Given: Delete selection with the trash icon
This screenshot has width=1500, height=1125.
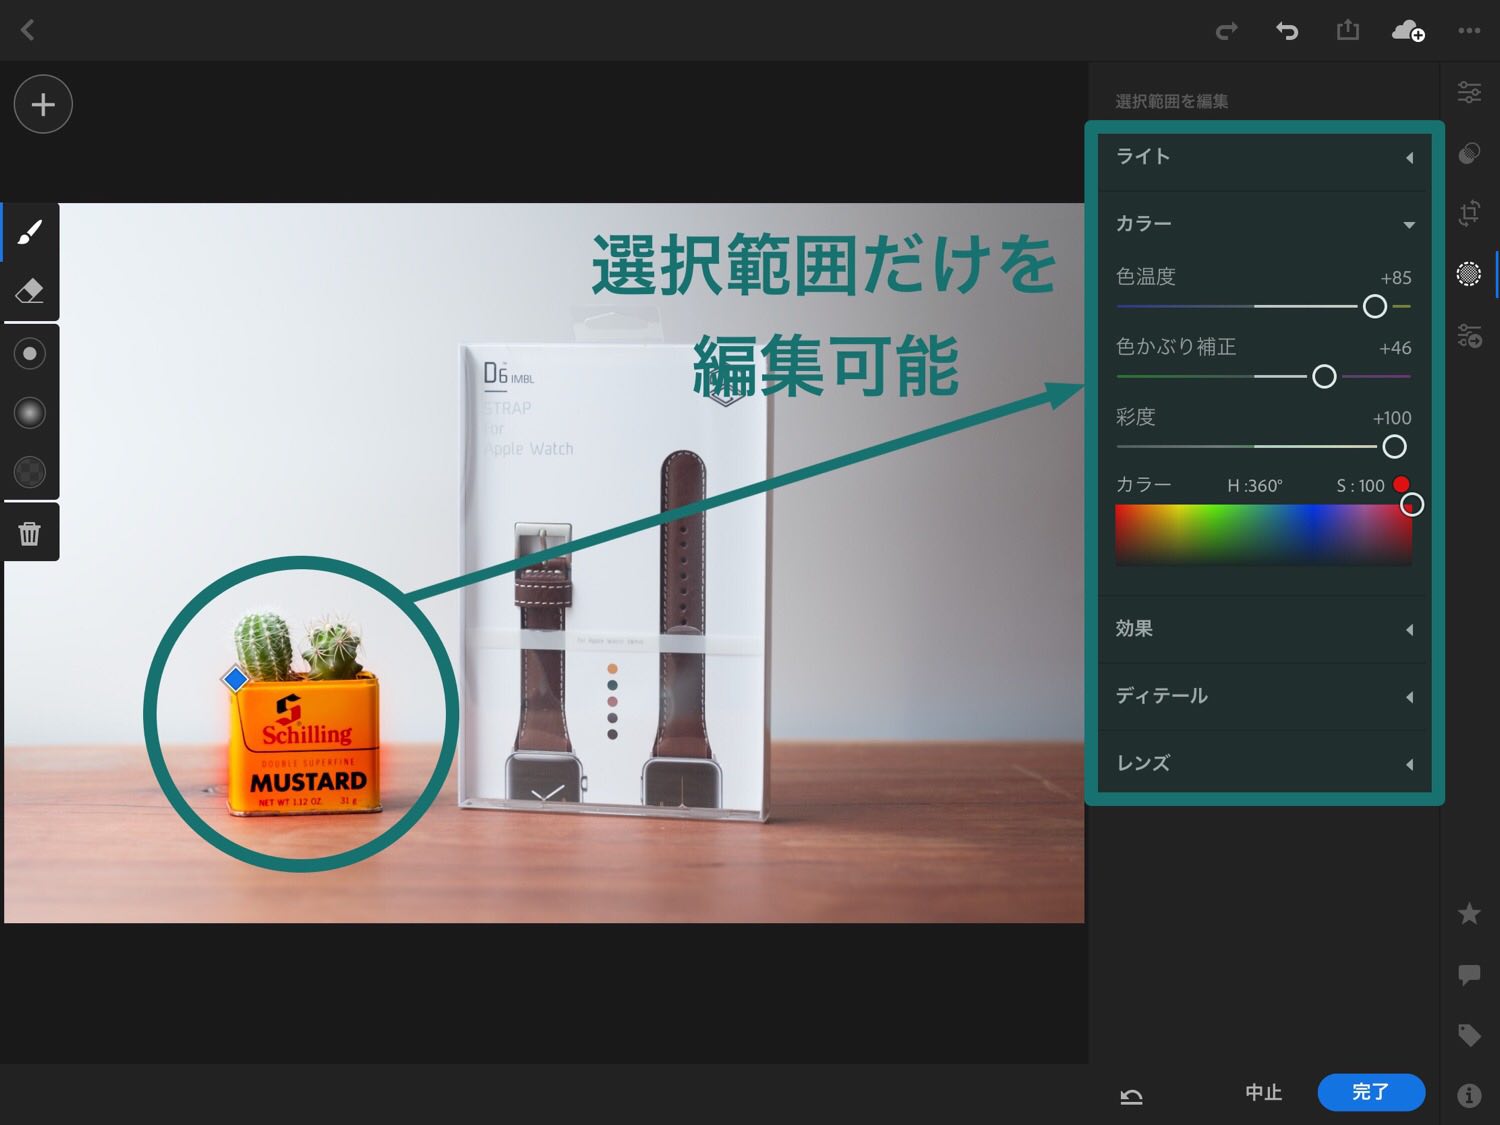Looking at the screenshot, I should (x=30, y=533).
